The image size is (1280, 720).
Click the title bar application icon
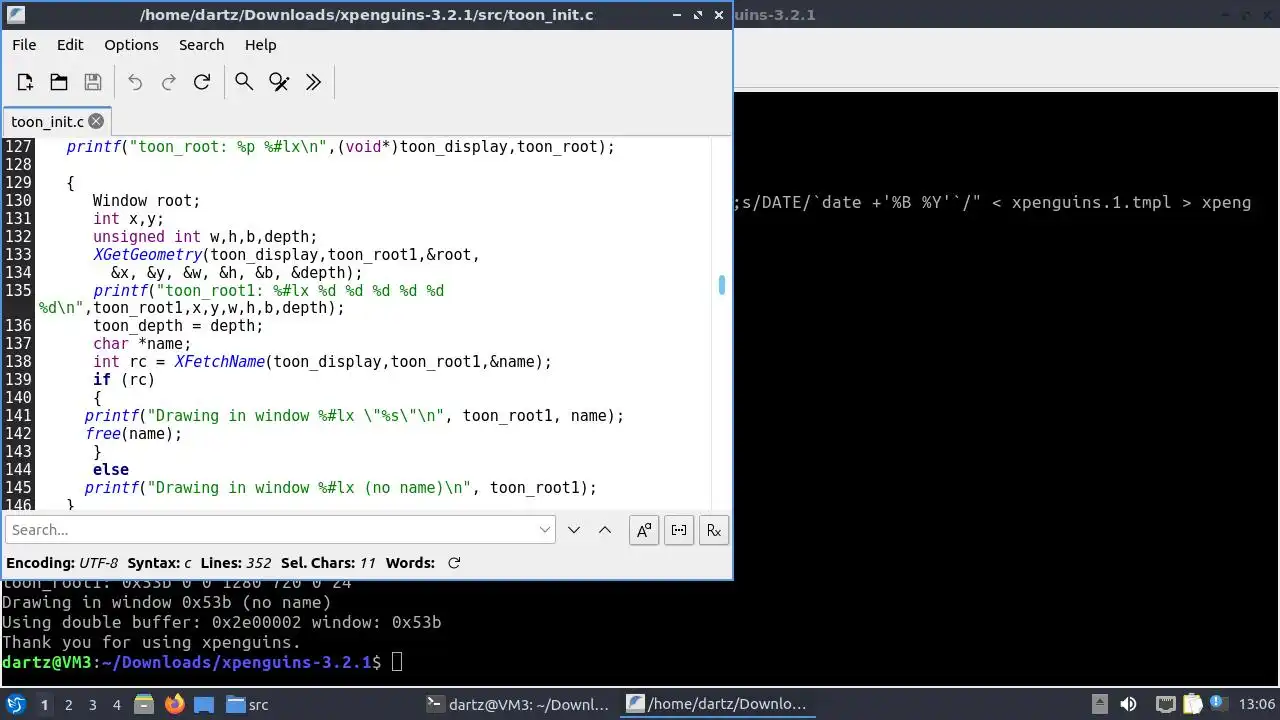tap(16, 15)
